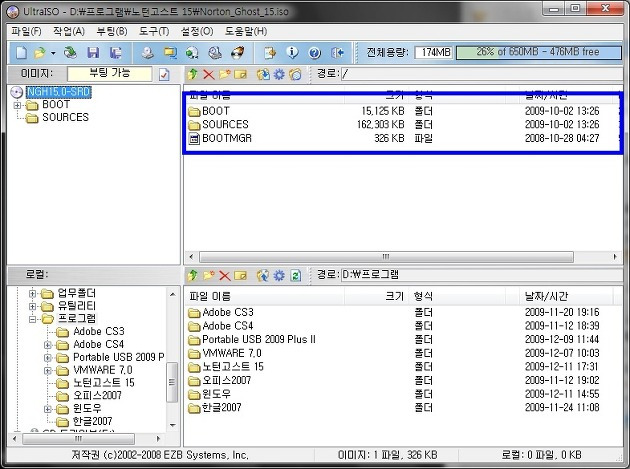This screenshot has height=469, width=630.
Task: Sort local list by 크기 column header
Action: coord(376,297)
